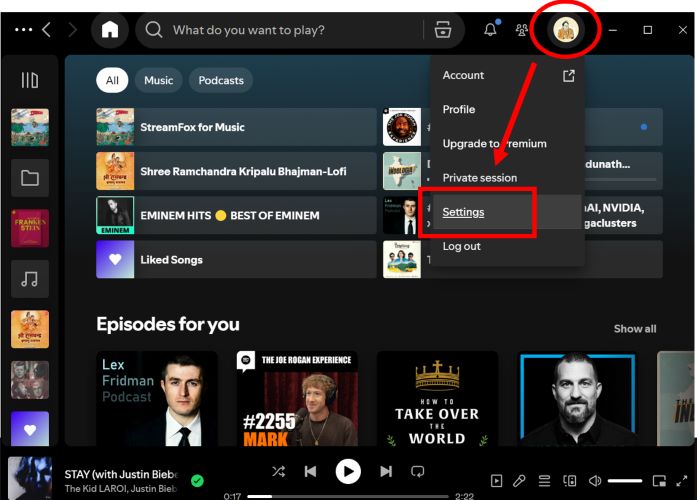This screenshot has width=697, height=500.
Task: Open STAY (with Justin Bieber) track title
Action: point(121,474)
